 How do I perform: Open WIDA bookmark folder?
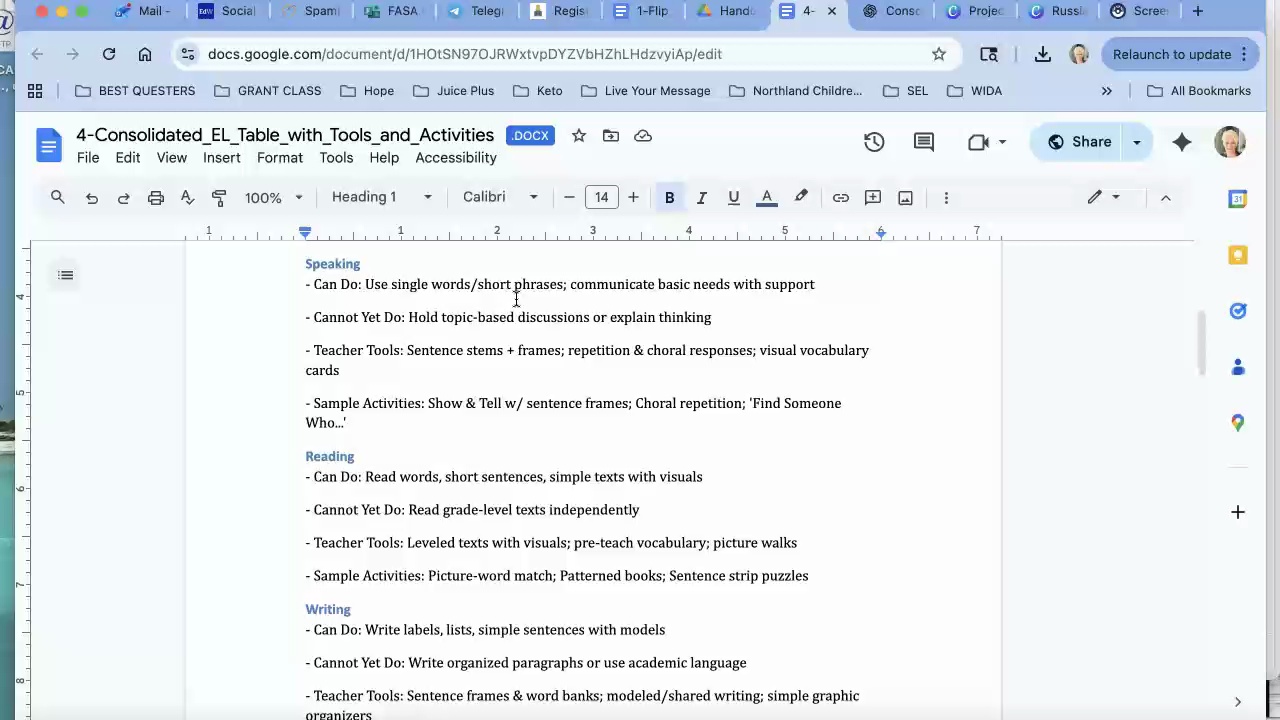click(974, 91)
